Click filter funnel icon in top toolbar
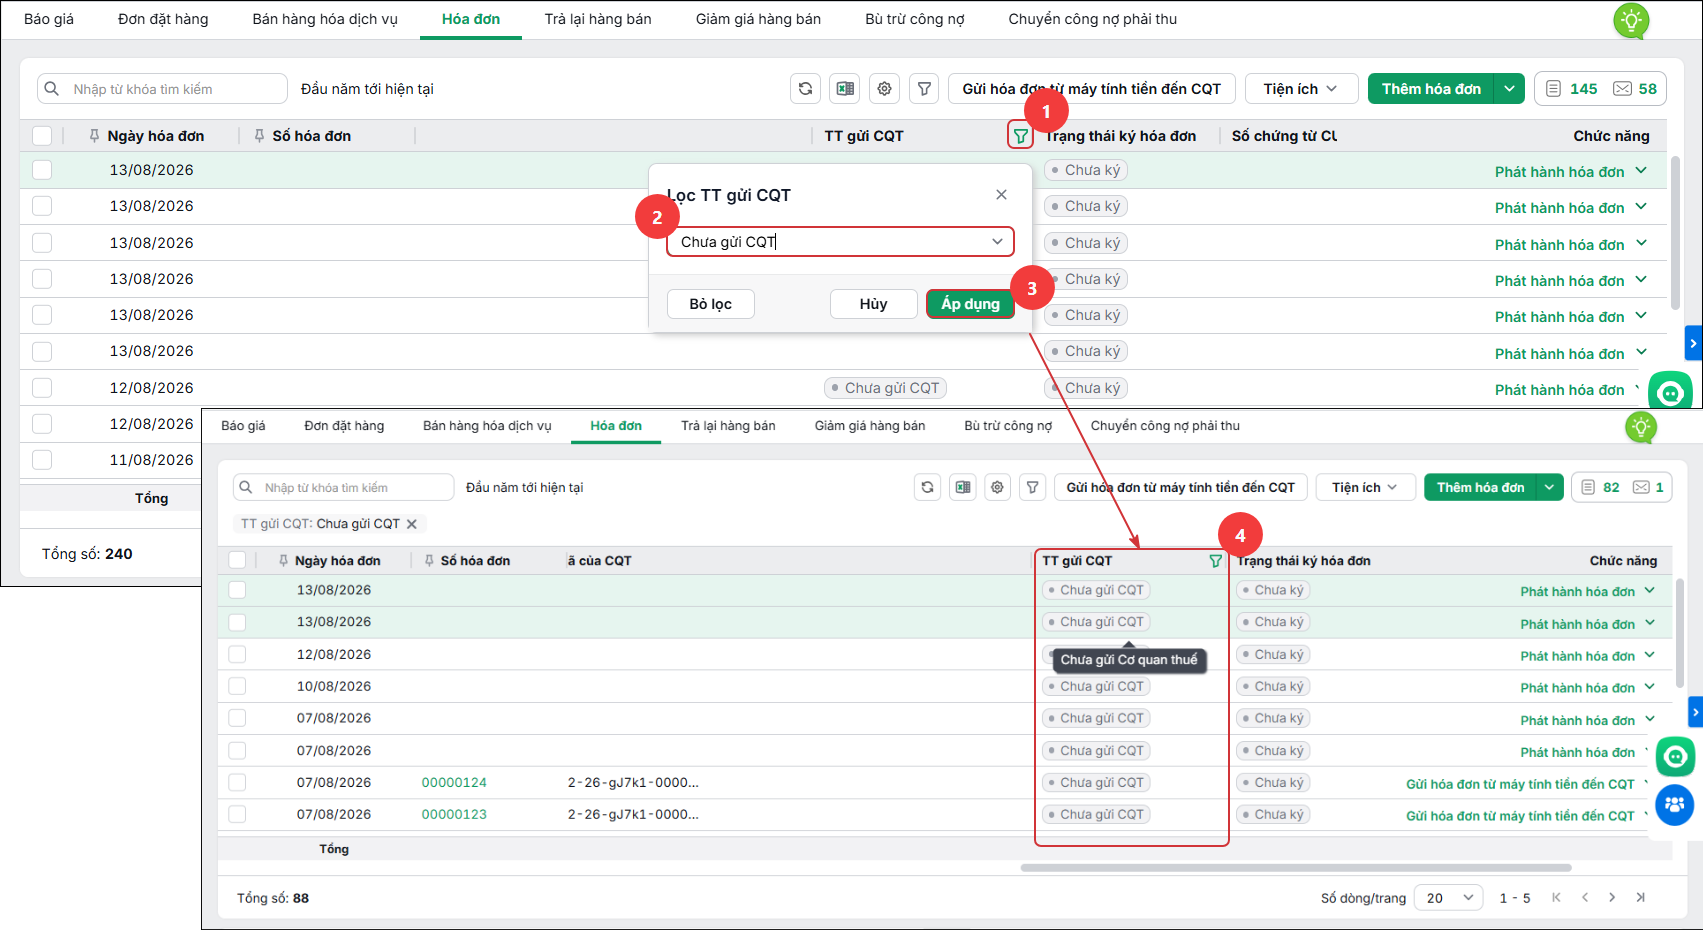The height and width of the screenshot is (936, 1703). click(925, 89)
